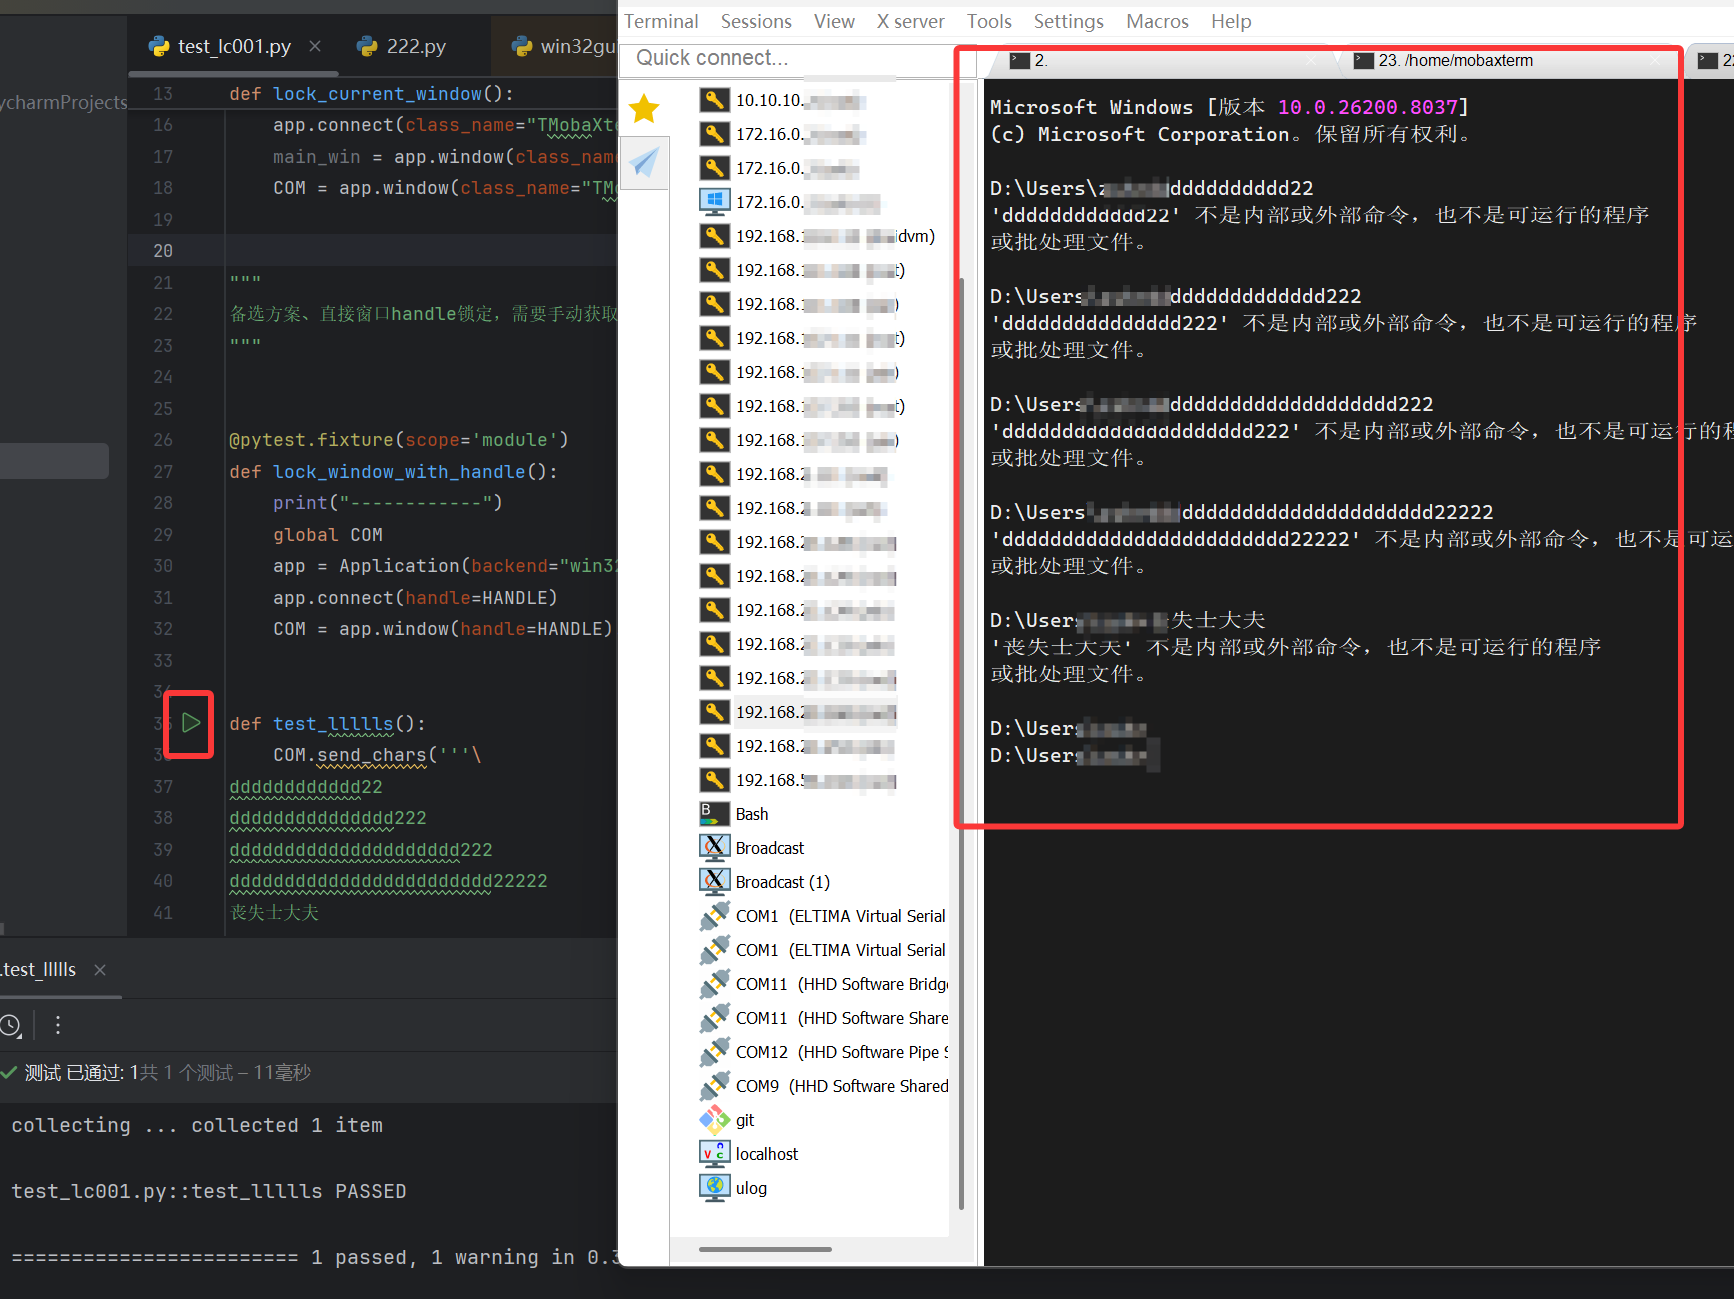Open the Help menu
Viewport: 1734px width, 1299px height.
(1231, 21)
